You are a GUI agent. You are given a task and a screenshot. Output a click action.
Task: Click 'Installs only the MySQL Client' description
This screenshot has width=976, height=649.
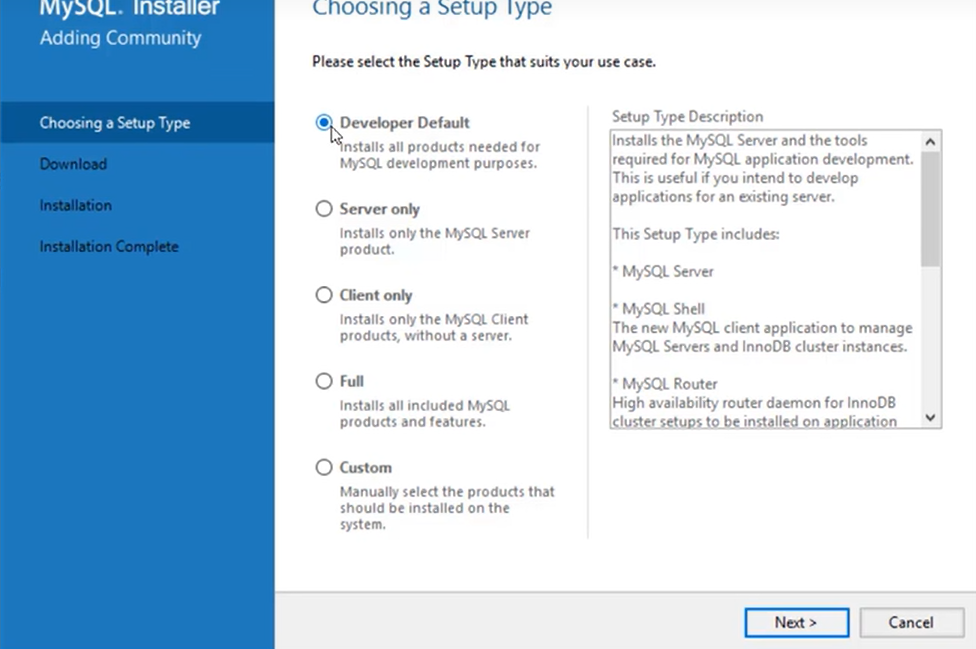[434, 327]
